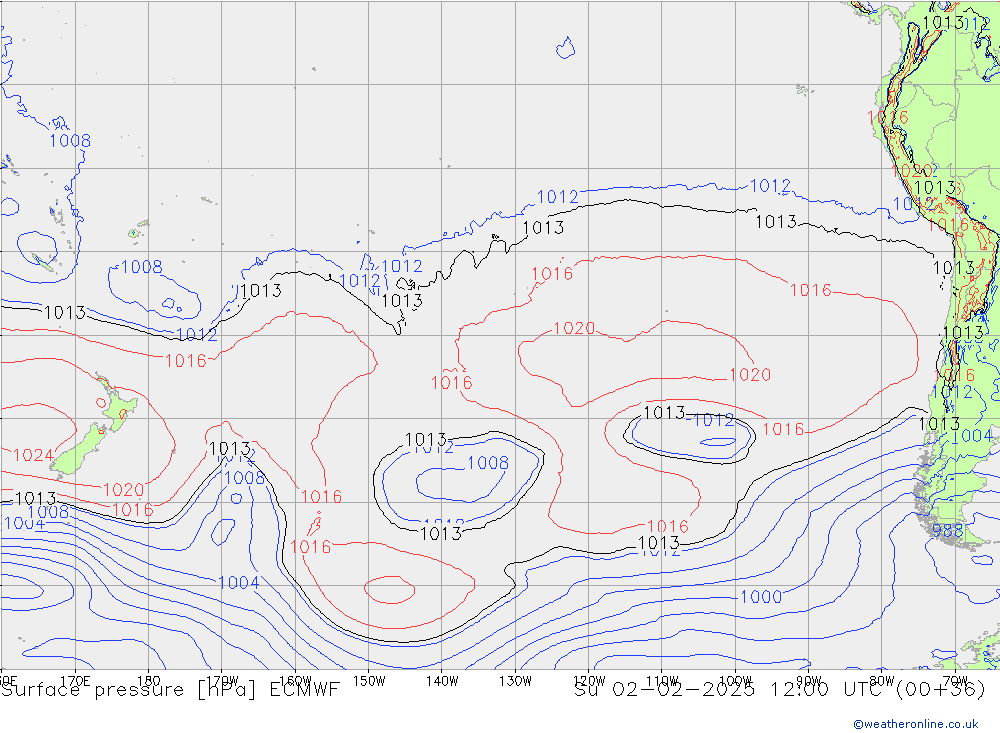Click the 180 longitude axis label
Screen dimensions: 1000x733
click(148, 679)
